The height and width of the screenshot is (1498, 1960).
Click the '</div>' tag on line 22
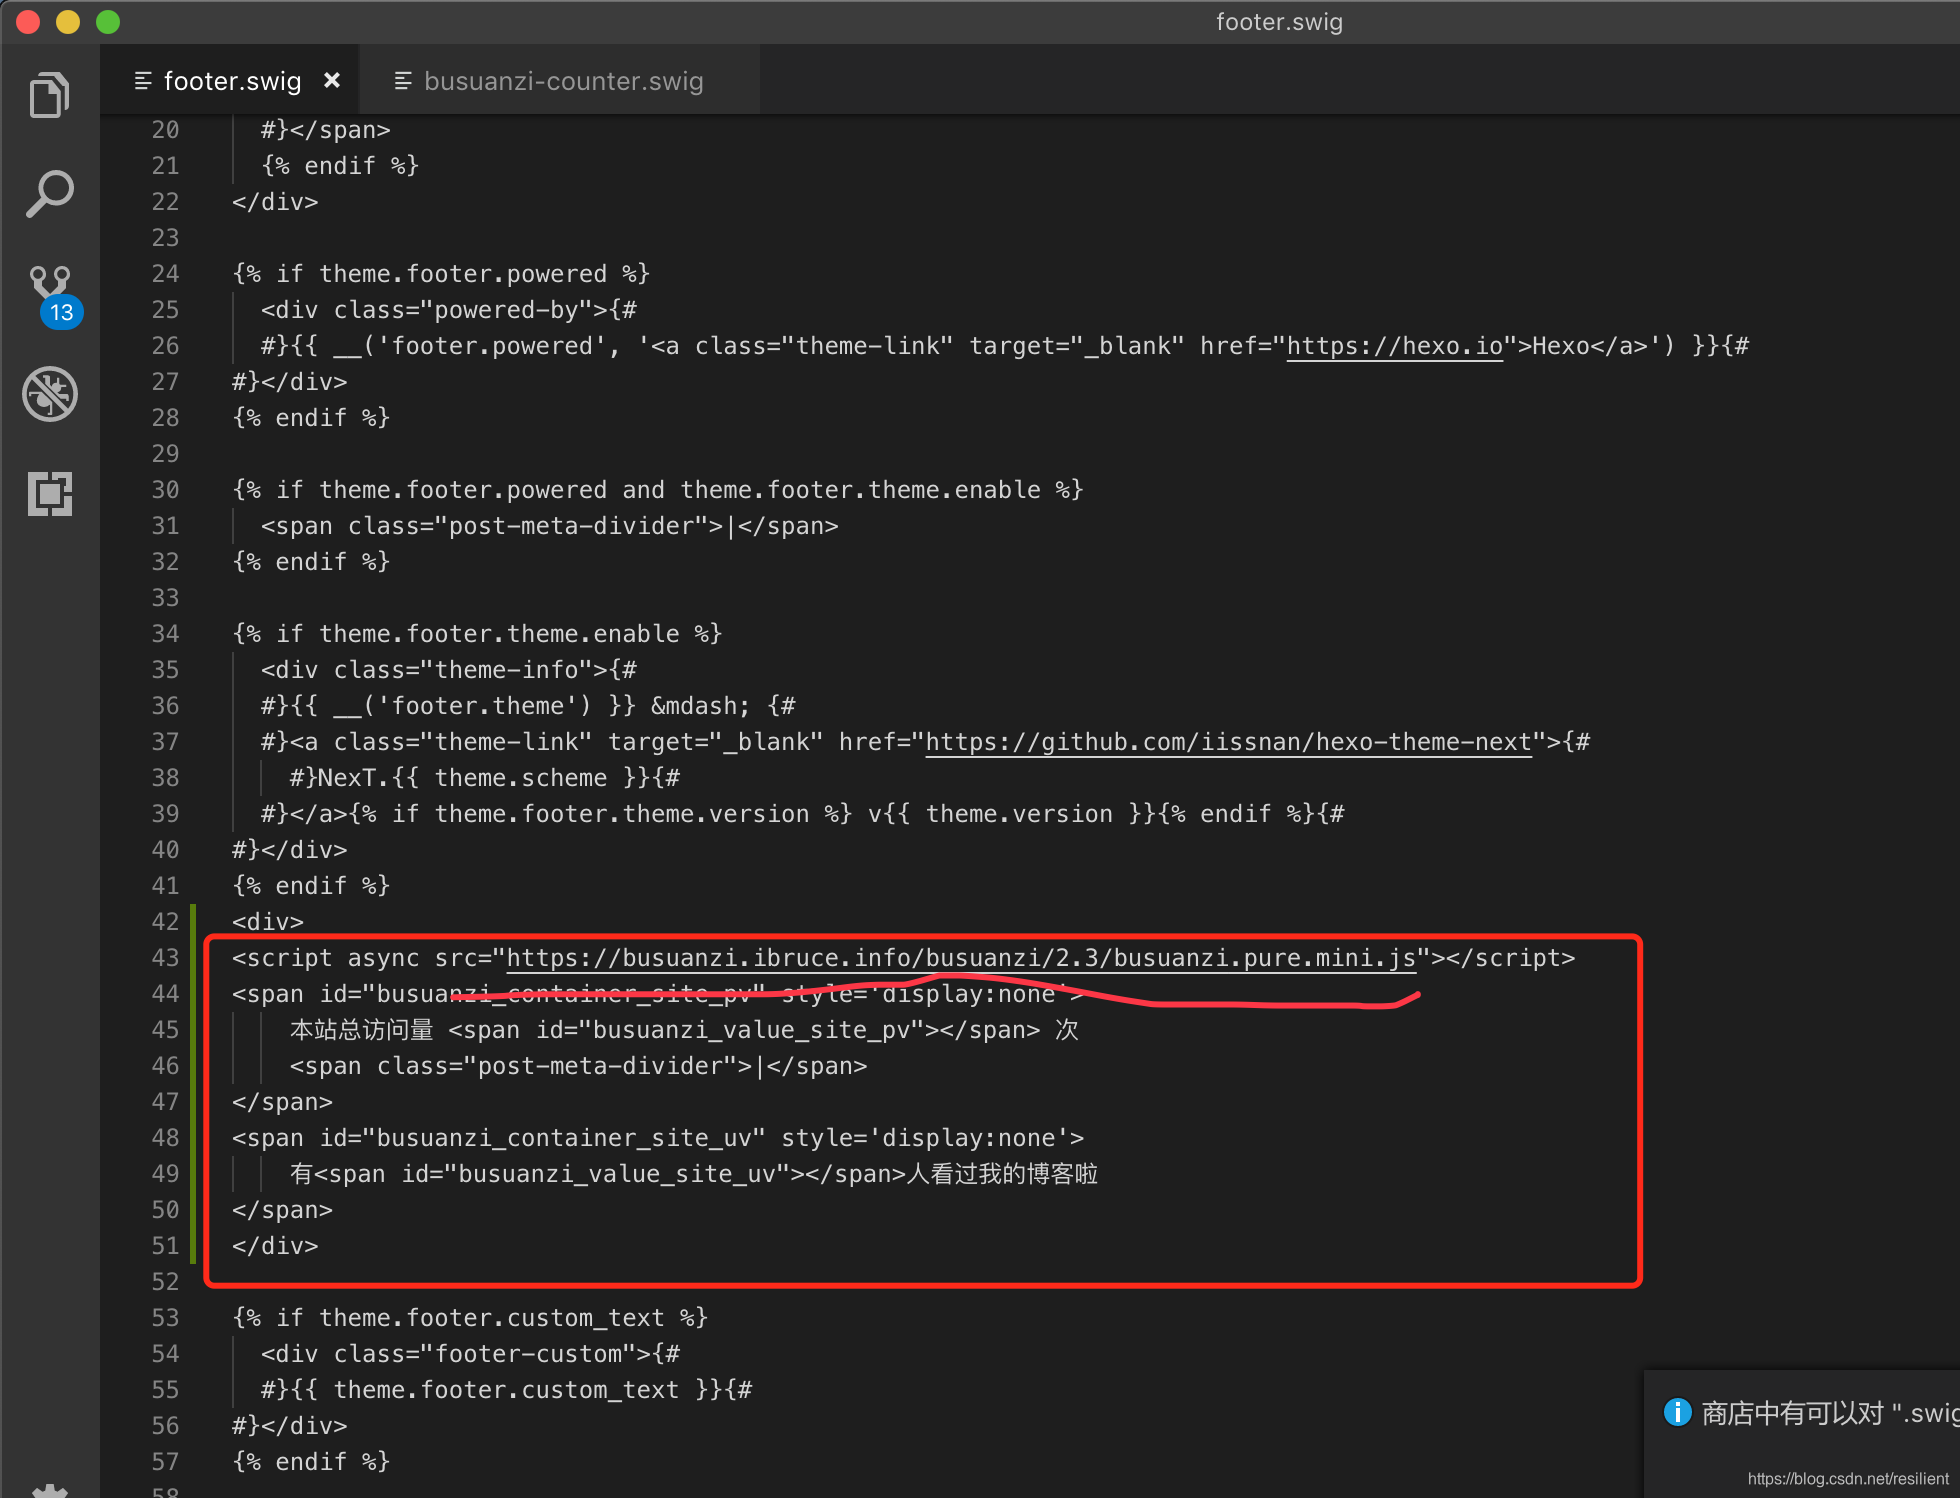tap(275, 202)
